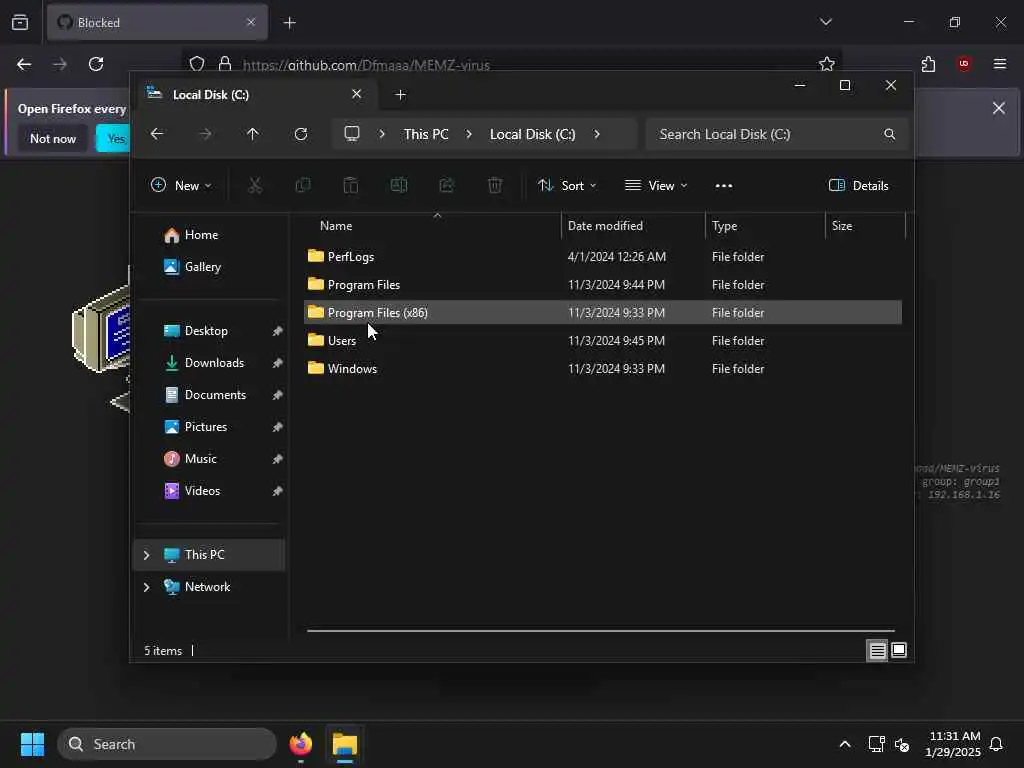Image resolution: width=1024 pixels, height=768 pixels.
Task: Expand the This PC tree node
Action: pos(146,555)
